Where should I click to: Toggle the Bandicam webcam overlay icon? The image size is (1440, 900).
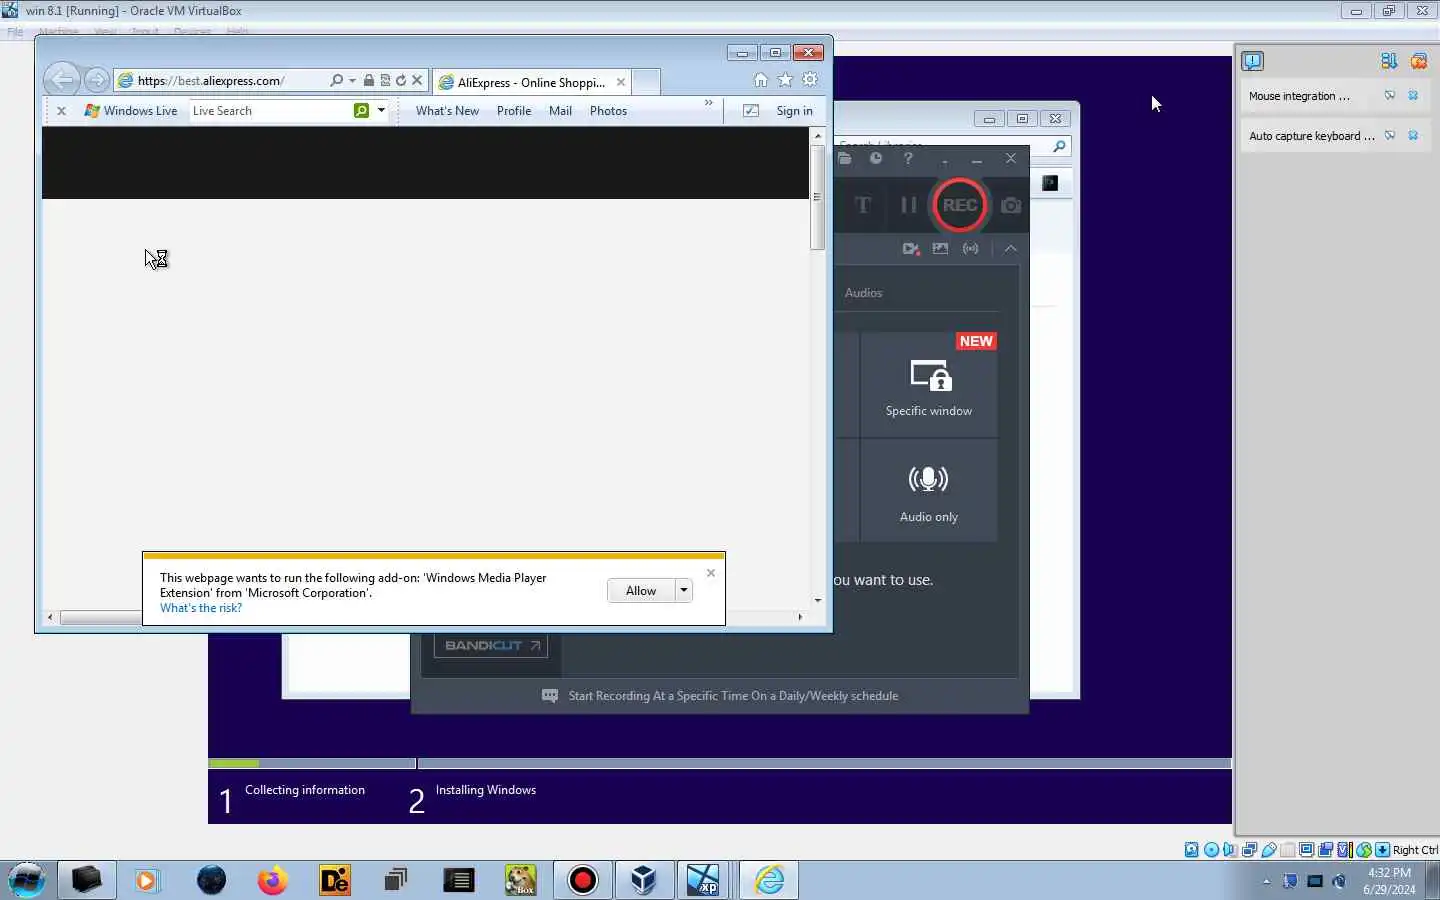tap(910, 248)
